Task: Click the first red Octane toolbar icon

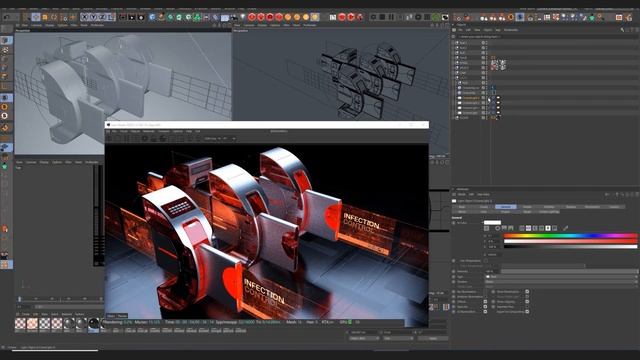Action: pos(252,17)
